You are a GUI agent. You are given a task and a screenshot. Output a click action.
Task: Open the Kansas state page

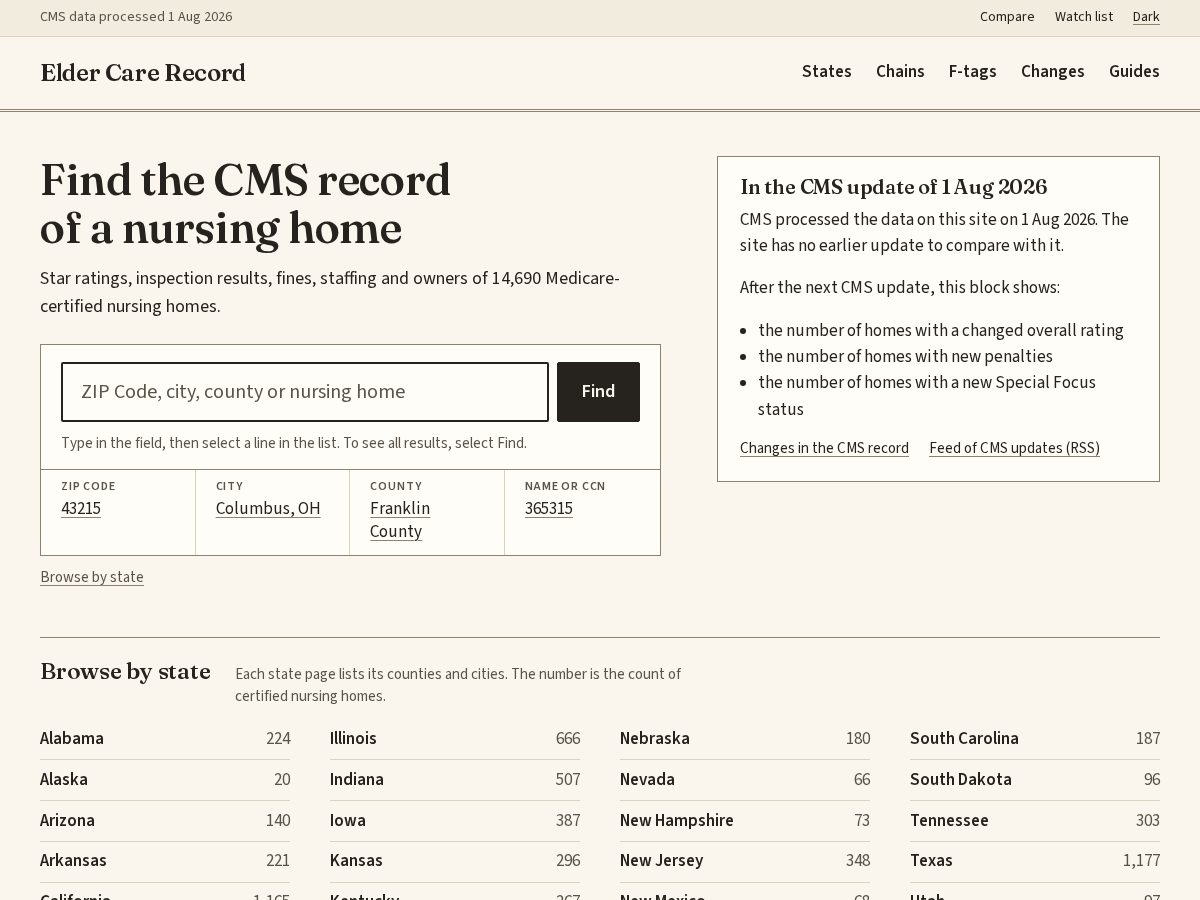coord(356,860)
